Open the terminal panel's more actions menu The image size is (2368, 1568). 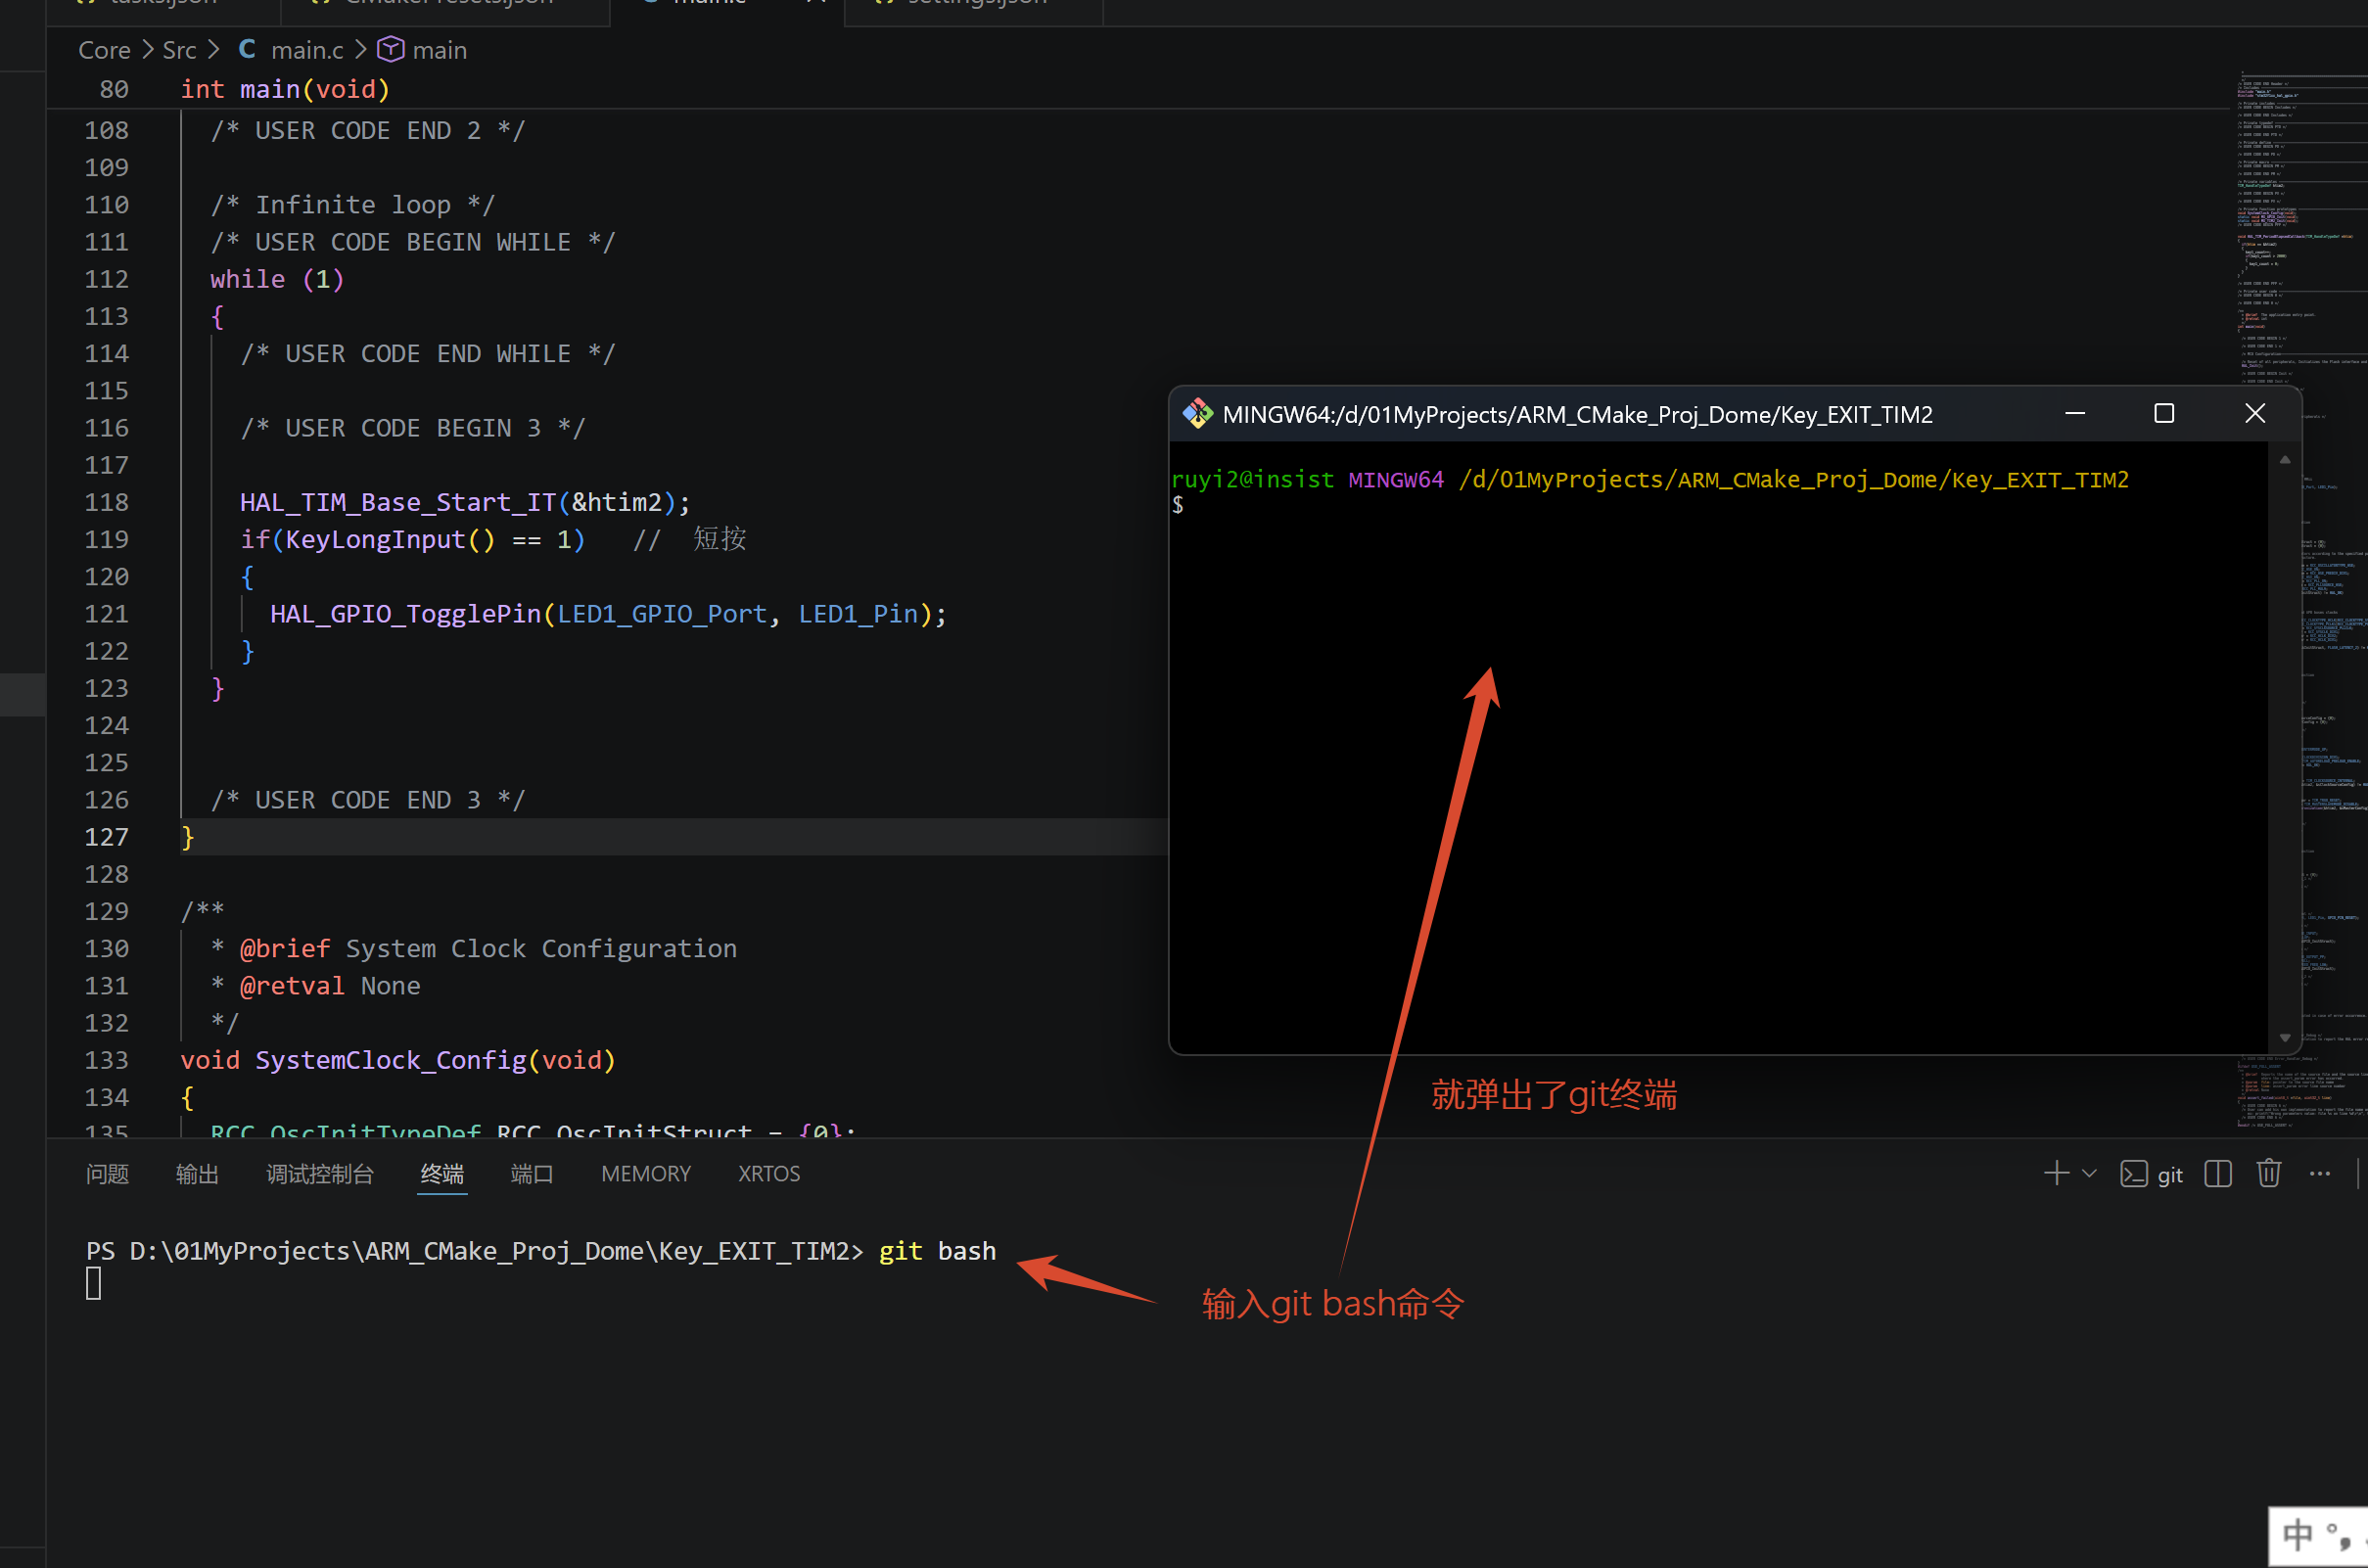(2320, 1174)
